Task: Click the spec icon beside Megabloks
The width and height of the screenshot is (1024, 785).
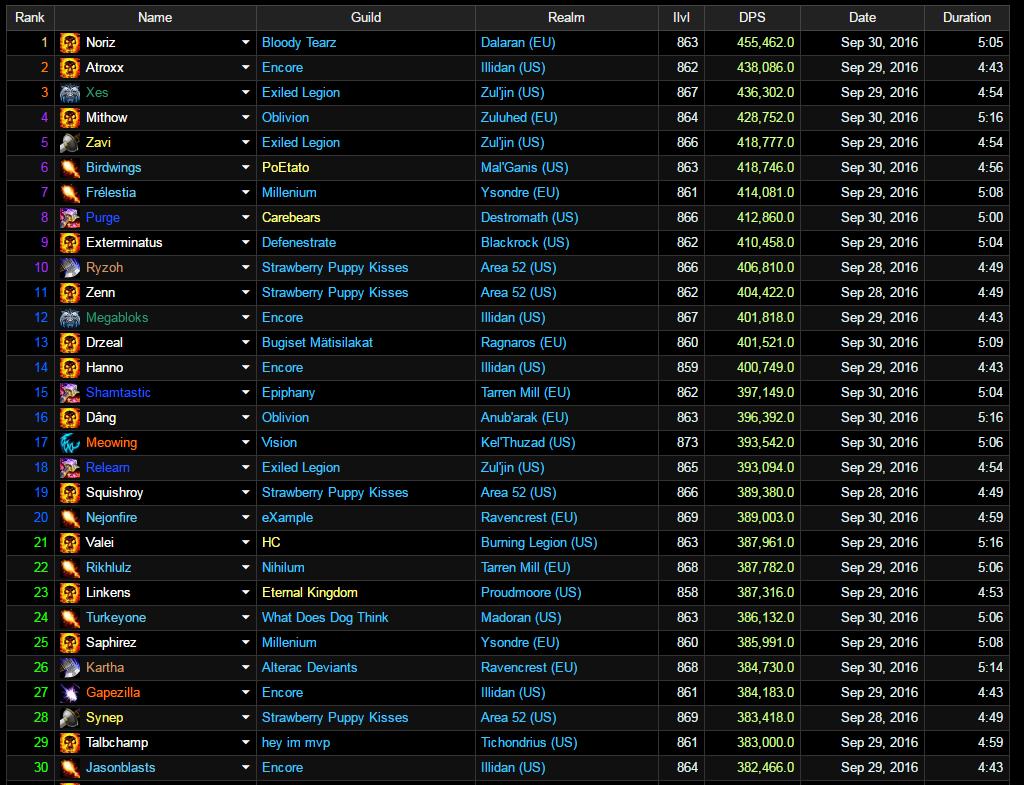Action: [70, 318]
